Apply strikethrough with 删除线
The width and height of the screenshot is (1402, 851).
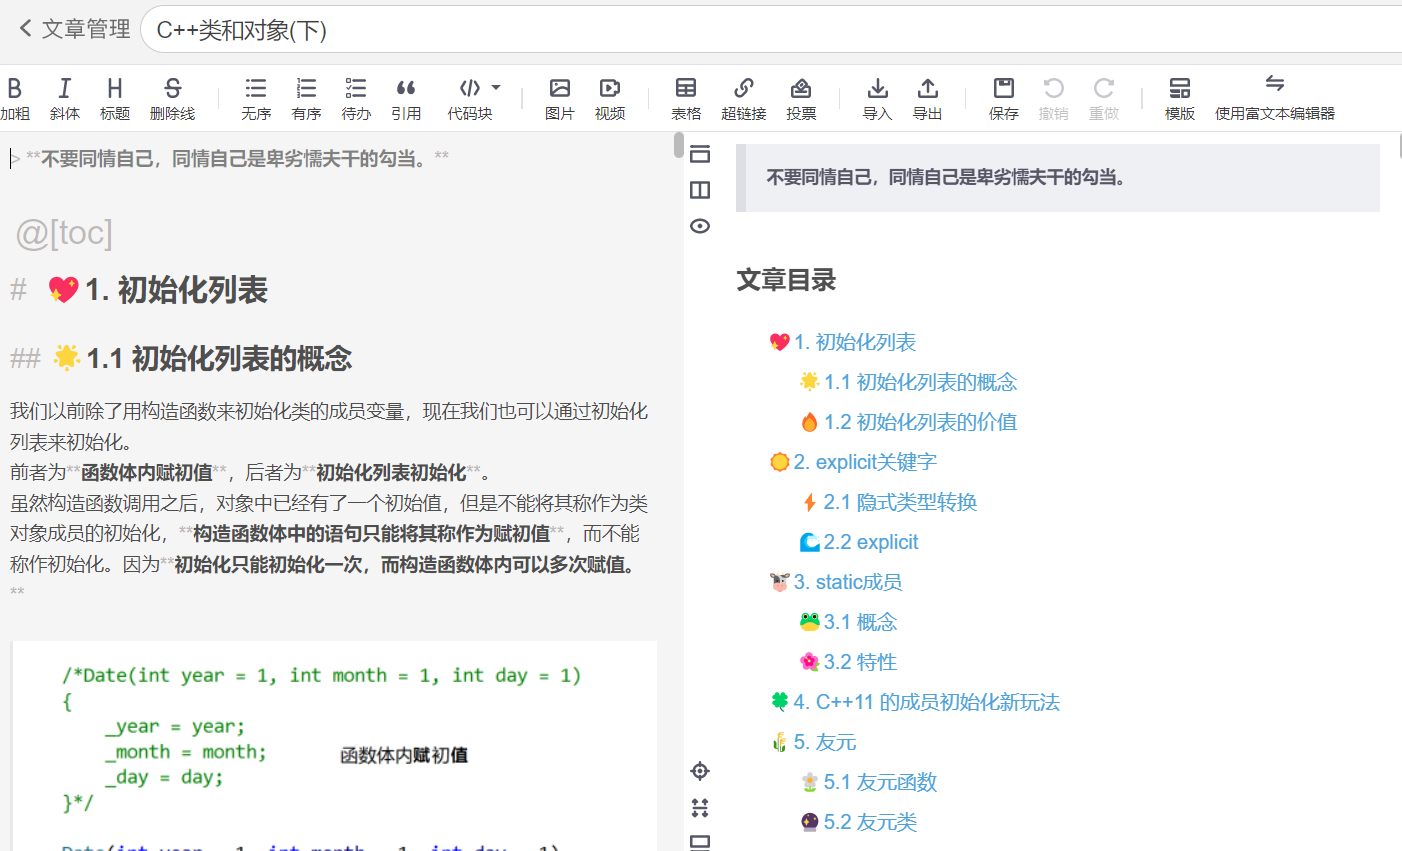pyautogui.click(x=172, y=99)
